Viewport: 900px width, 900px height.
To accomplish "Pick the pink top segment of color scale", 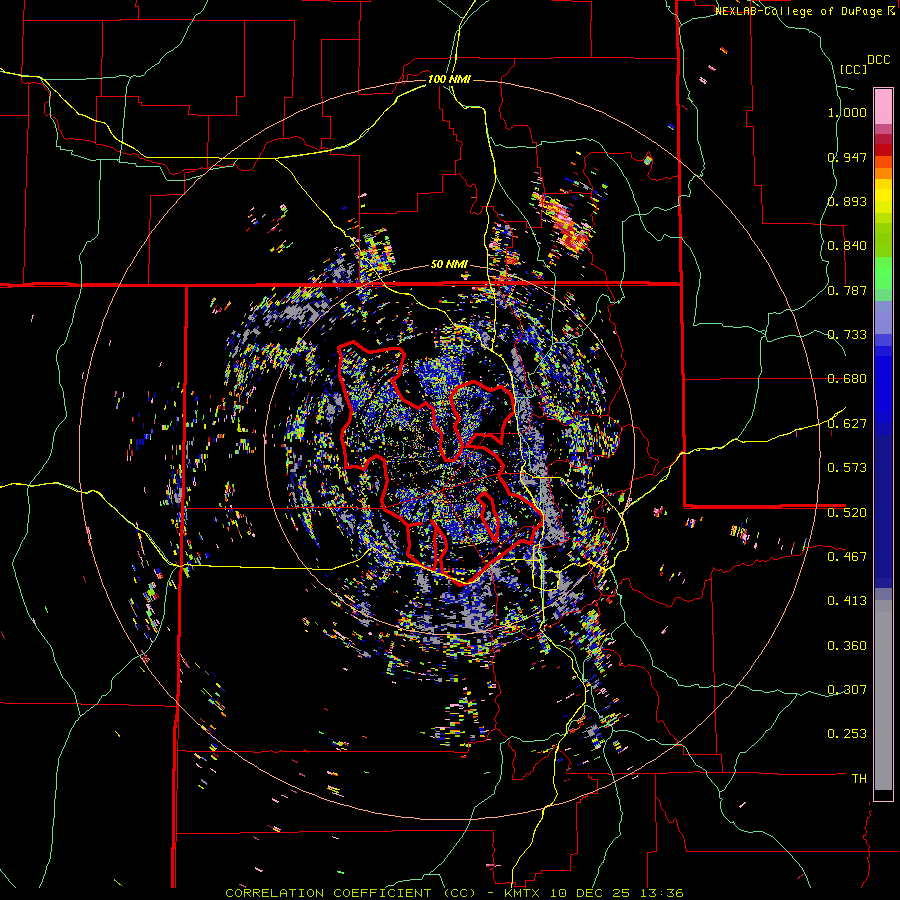I will click(x=883, y=106).
